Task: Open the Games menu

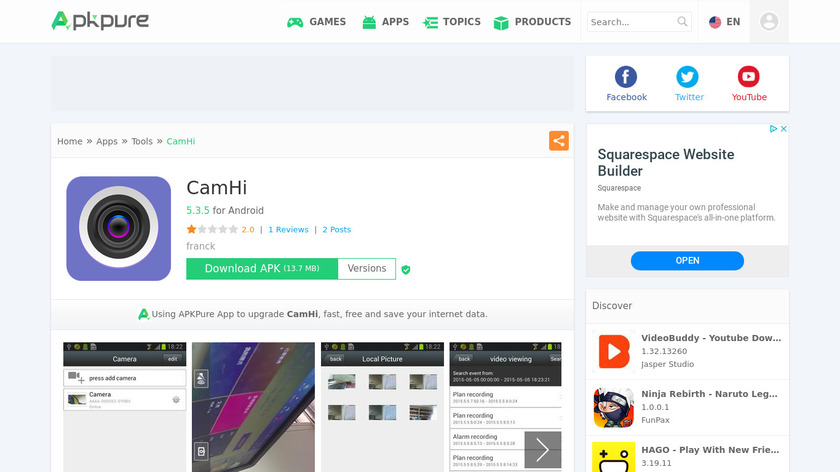Action: 317,22
